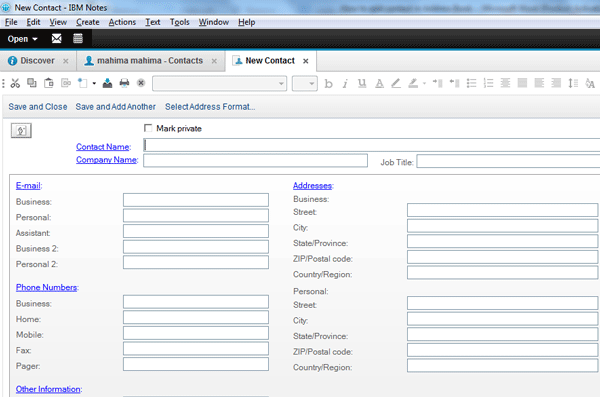Click the save to tray toolbar icon
The height and width of the screenshot is (397, 600).
(x=108, y=83)
